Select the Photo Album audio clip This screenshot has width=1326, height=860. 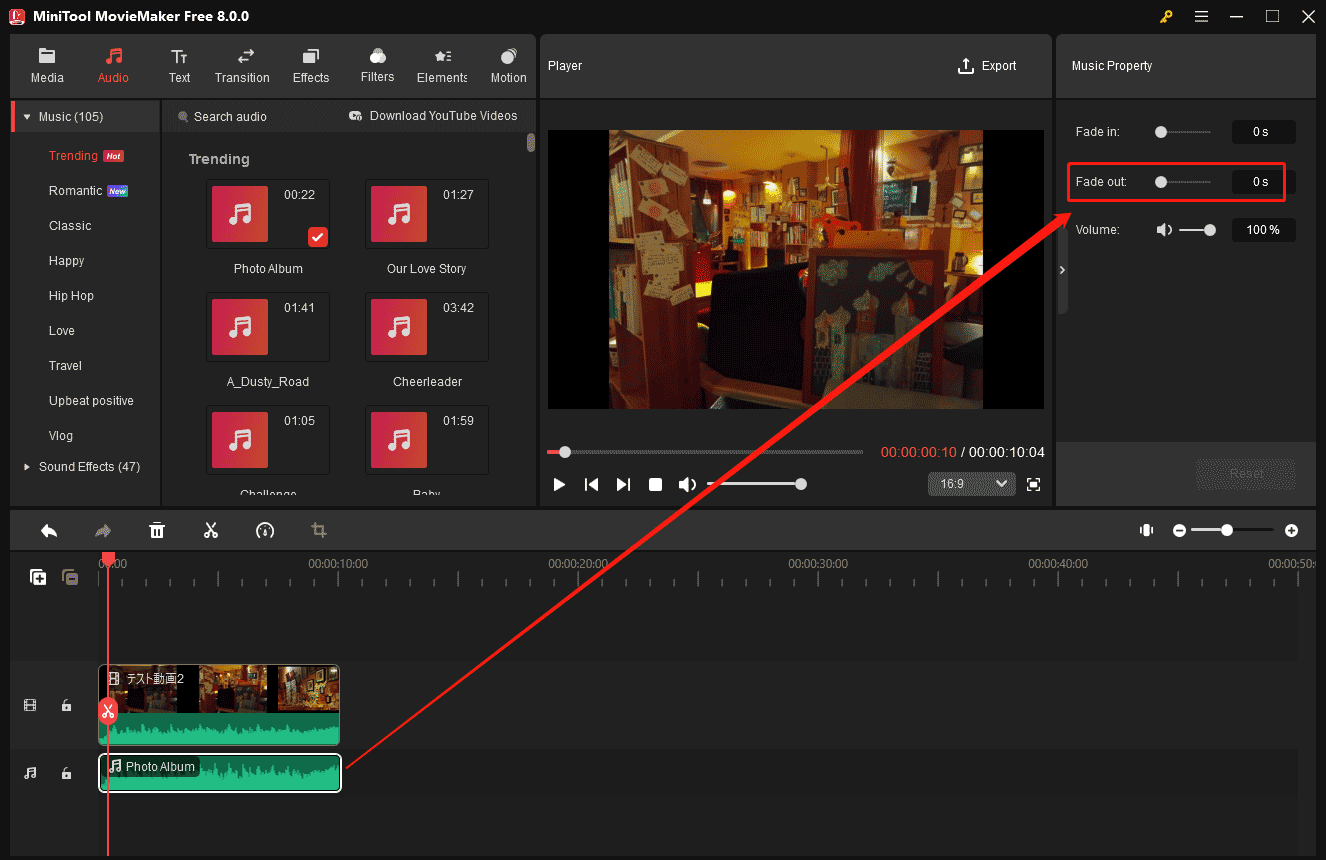(x=220, y=773)
